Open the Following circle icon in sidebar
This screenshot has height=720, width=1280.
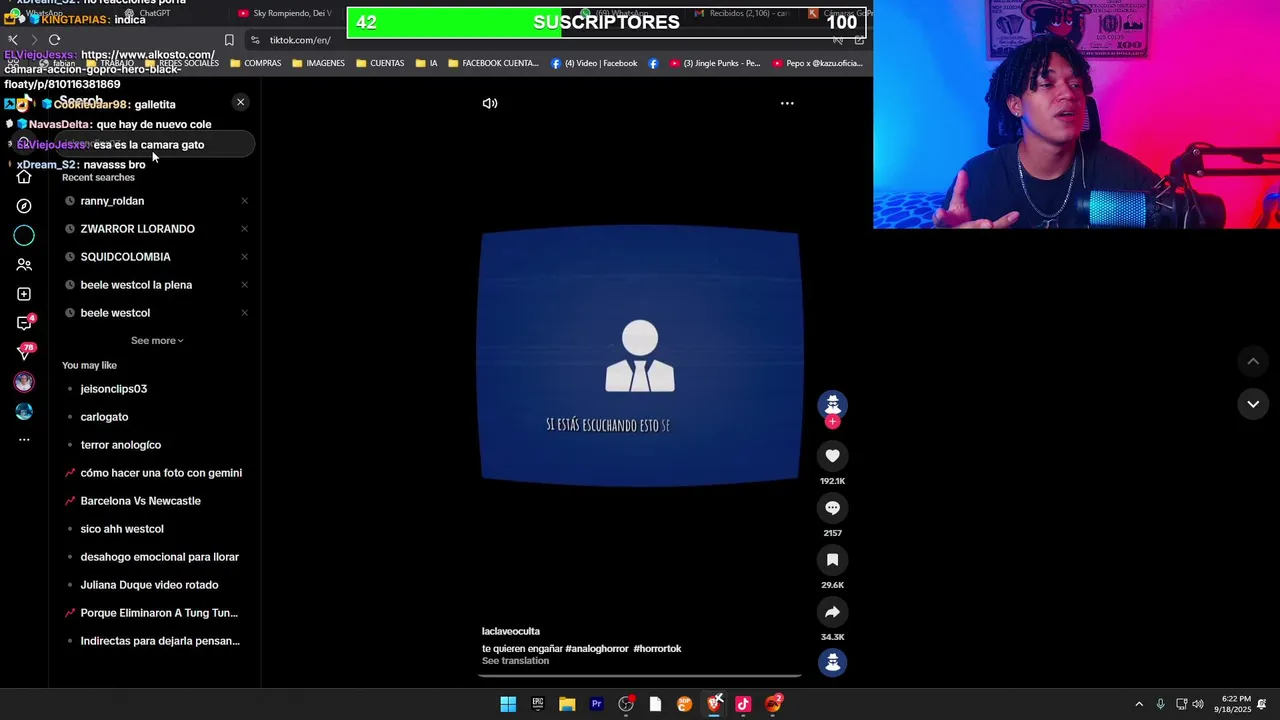[24, 235]
